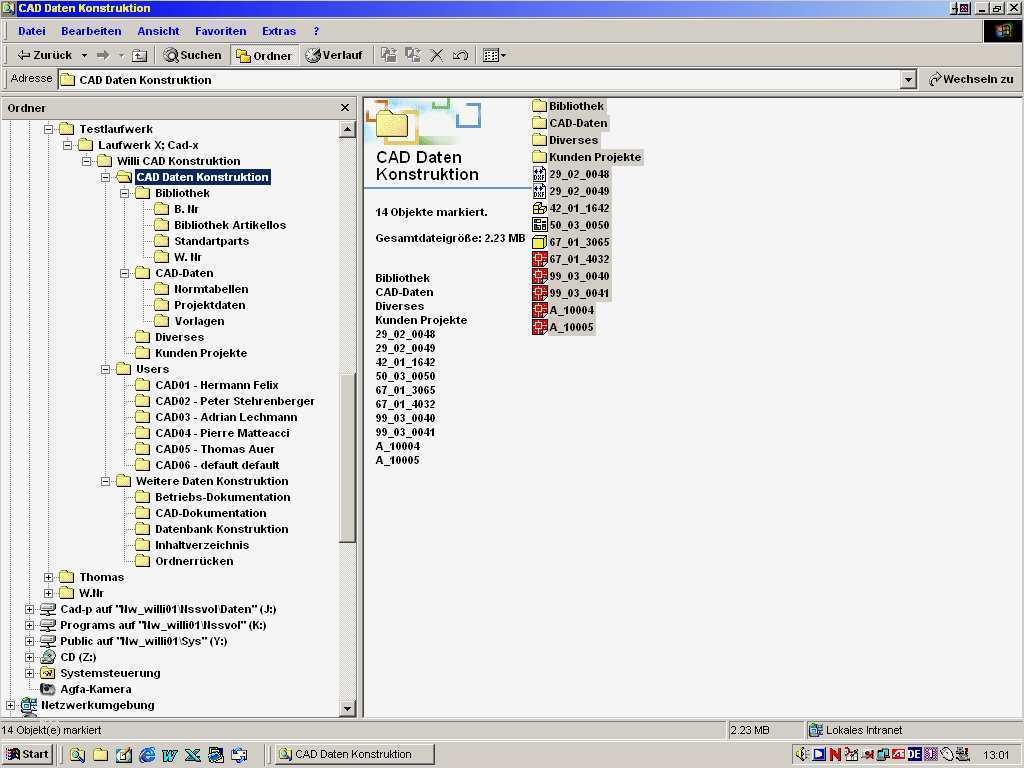The height and width of the screenshot is (768, 1024).
Task: Expand the Thomas folder in tree
Action: tap(48, 577)
